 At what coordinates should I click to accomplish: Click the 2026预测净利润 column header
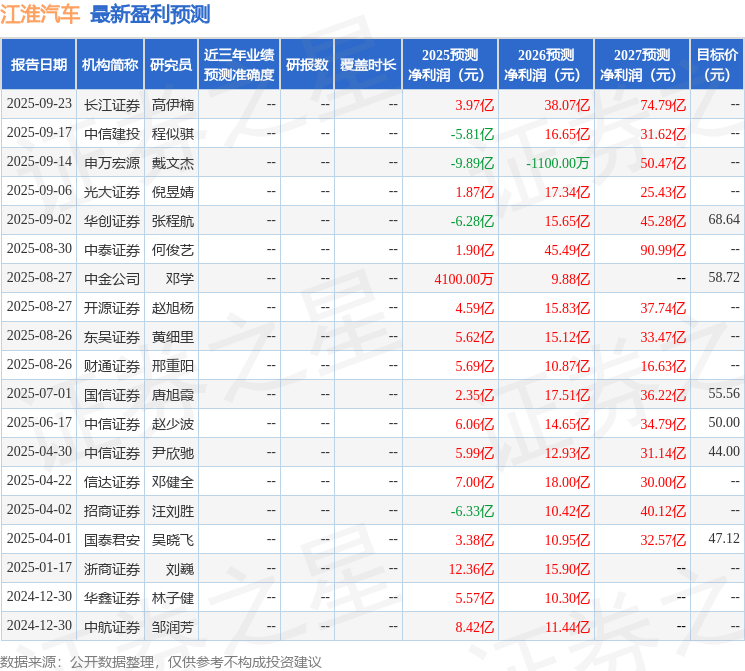(x=546, y=65)
